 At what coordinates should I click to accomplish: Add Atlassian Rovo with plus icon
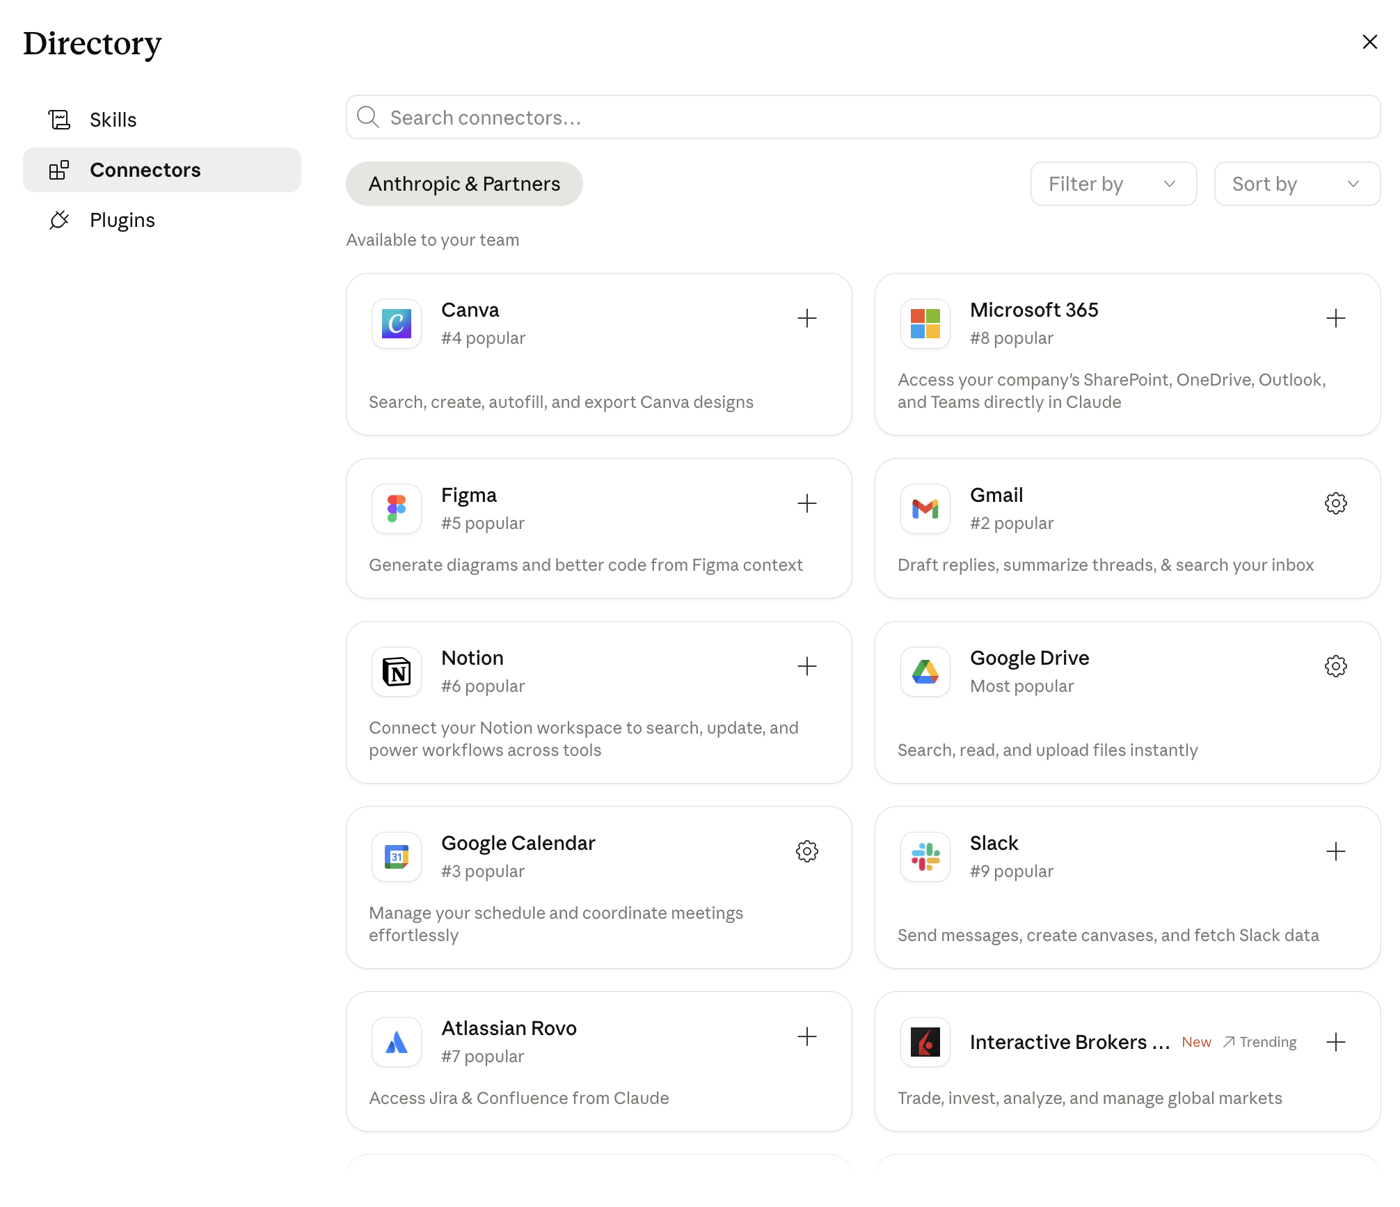coord(807,1037)
